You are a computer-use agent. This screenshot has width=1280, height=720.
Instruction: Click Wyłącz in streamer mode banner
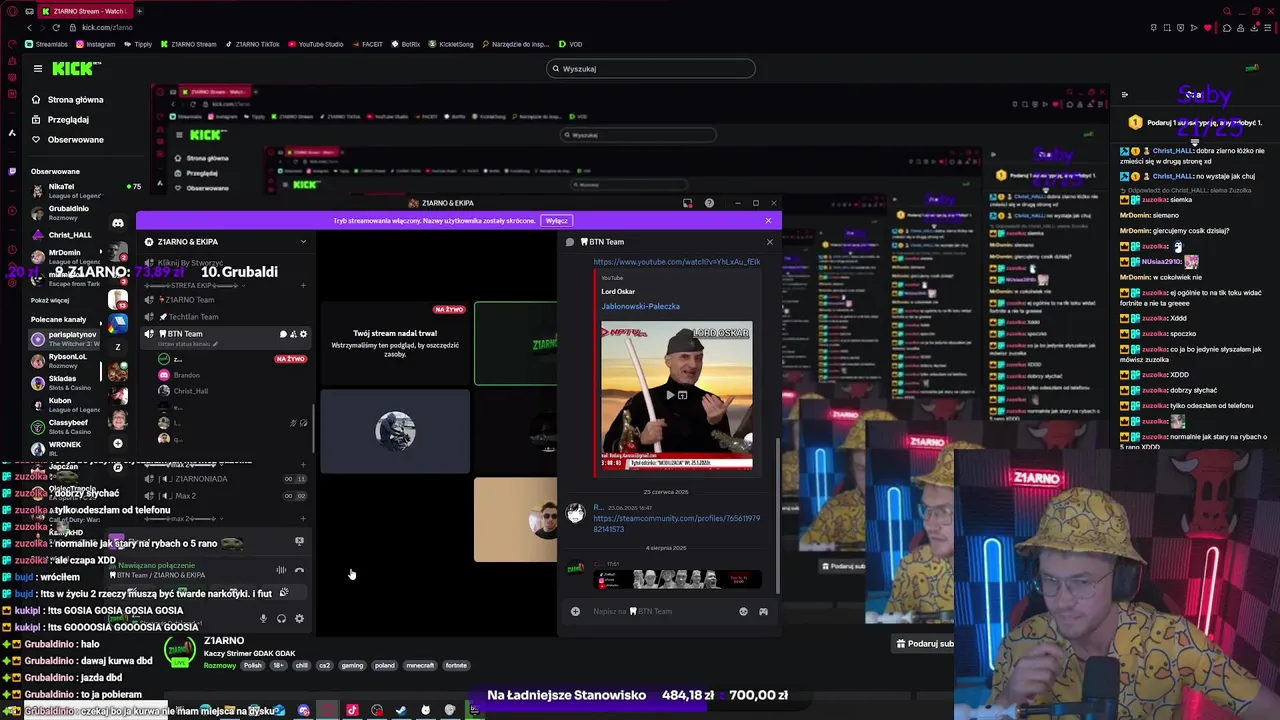coord(557,220)
